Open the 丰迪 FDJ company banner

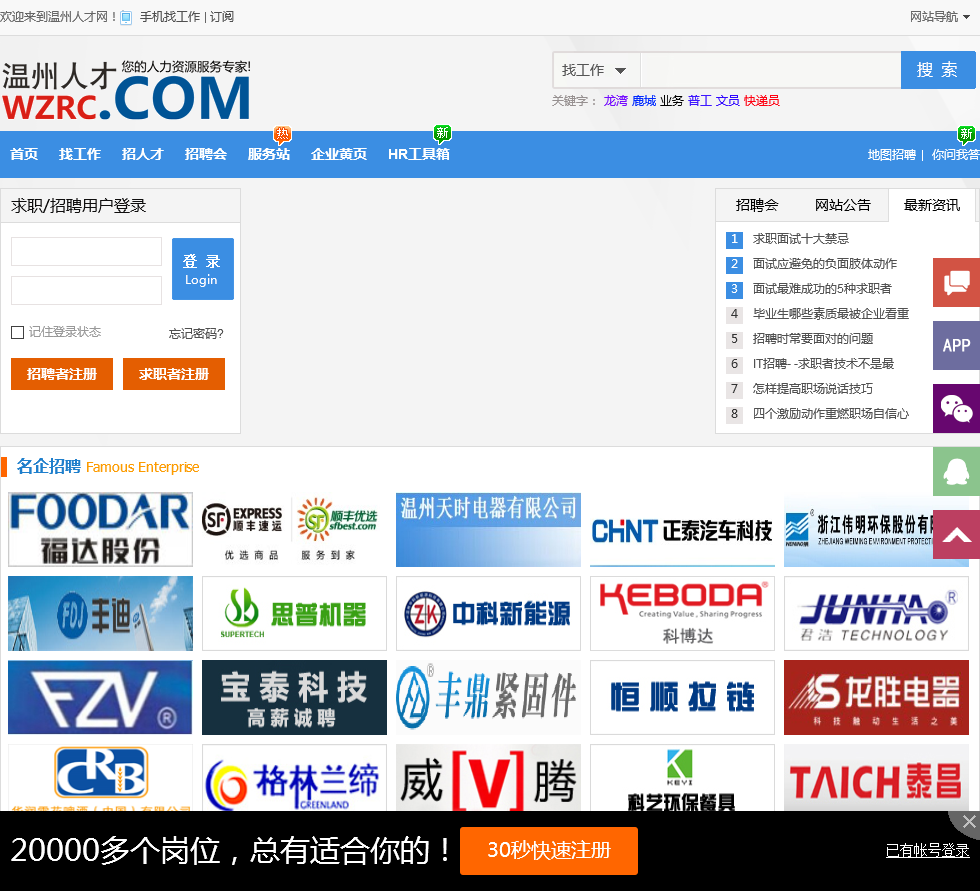pyautogui.click(x=101, y=614)
